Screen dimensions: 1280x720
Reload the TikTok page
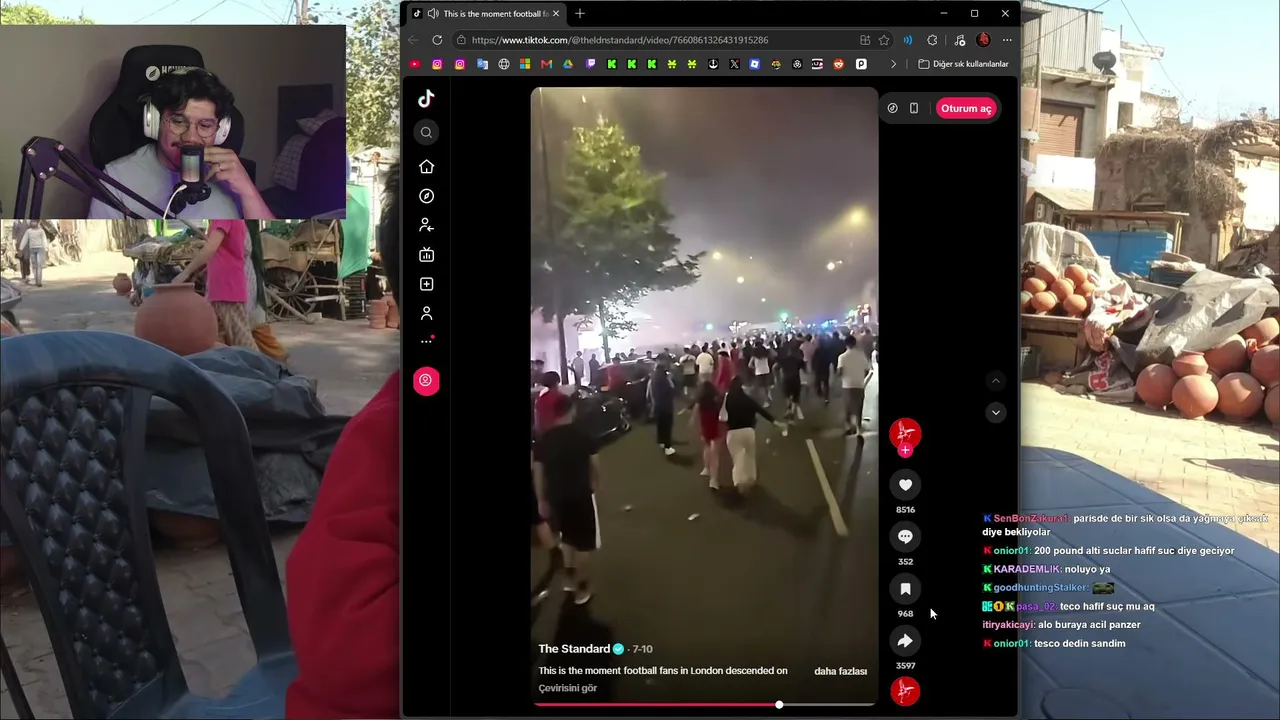point(437,40)
